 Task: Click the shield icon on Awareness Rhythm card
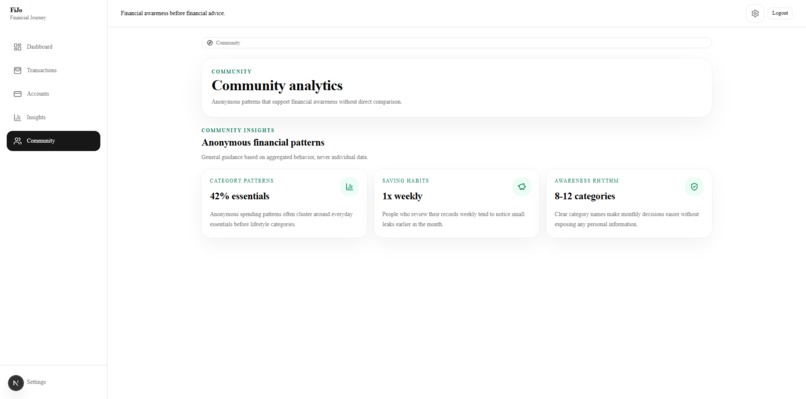(x=694, y=187)
